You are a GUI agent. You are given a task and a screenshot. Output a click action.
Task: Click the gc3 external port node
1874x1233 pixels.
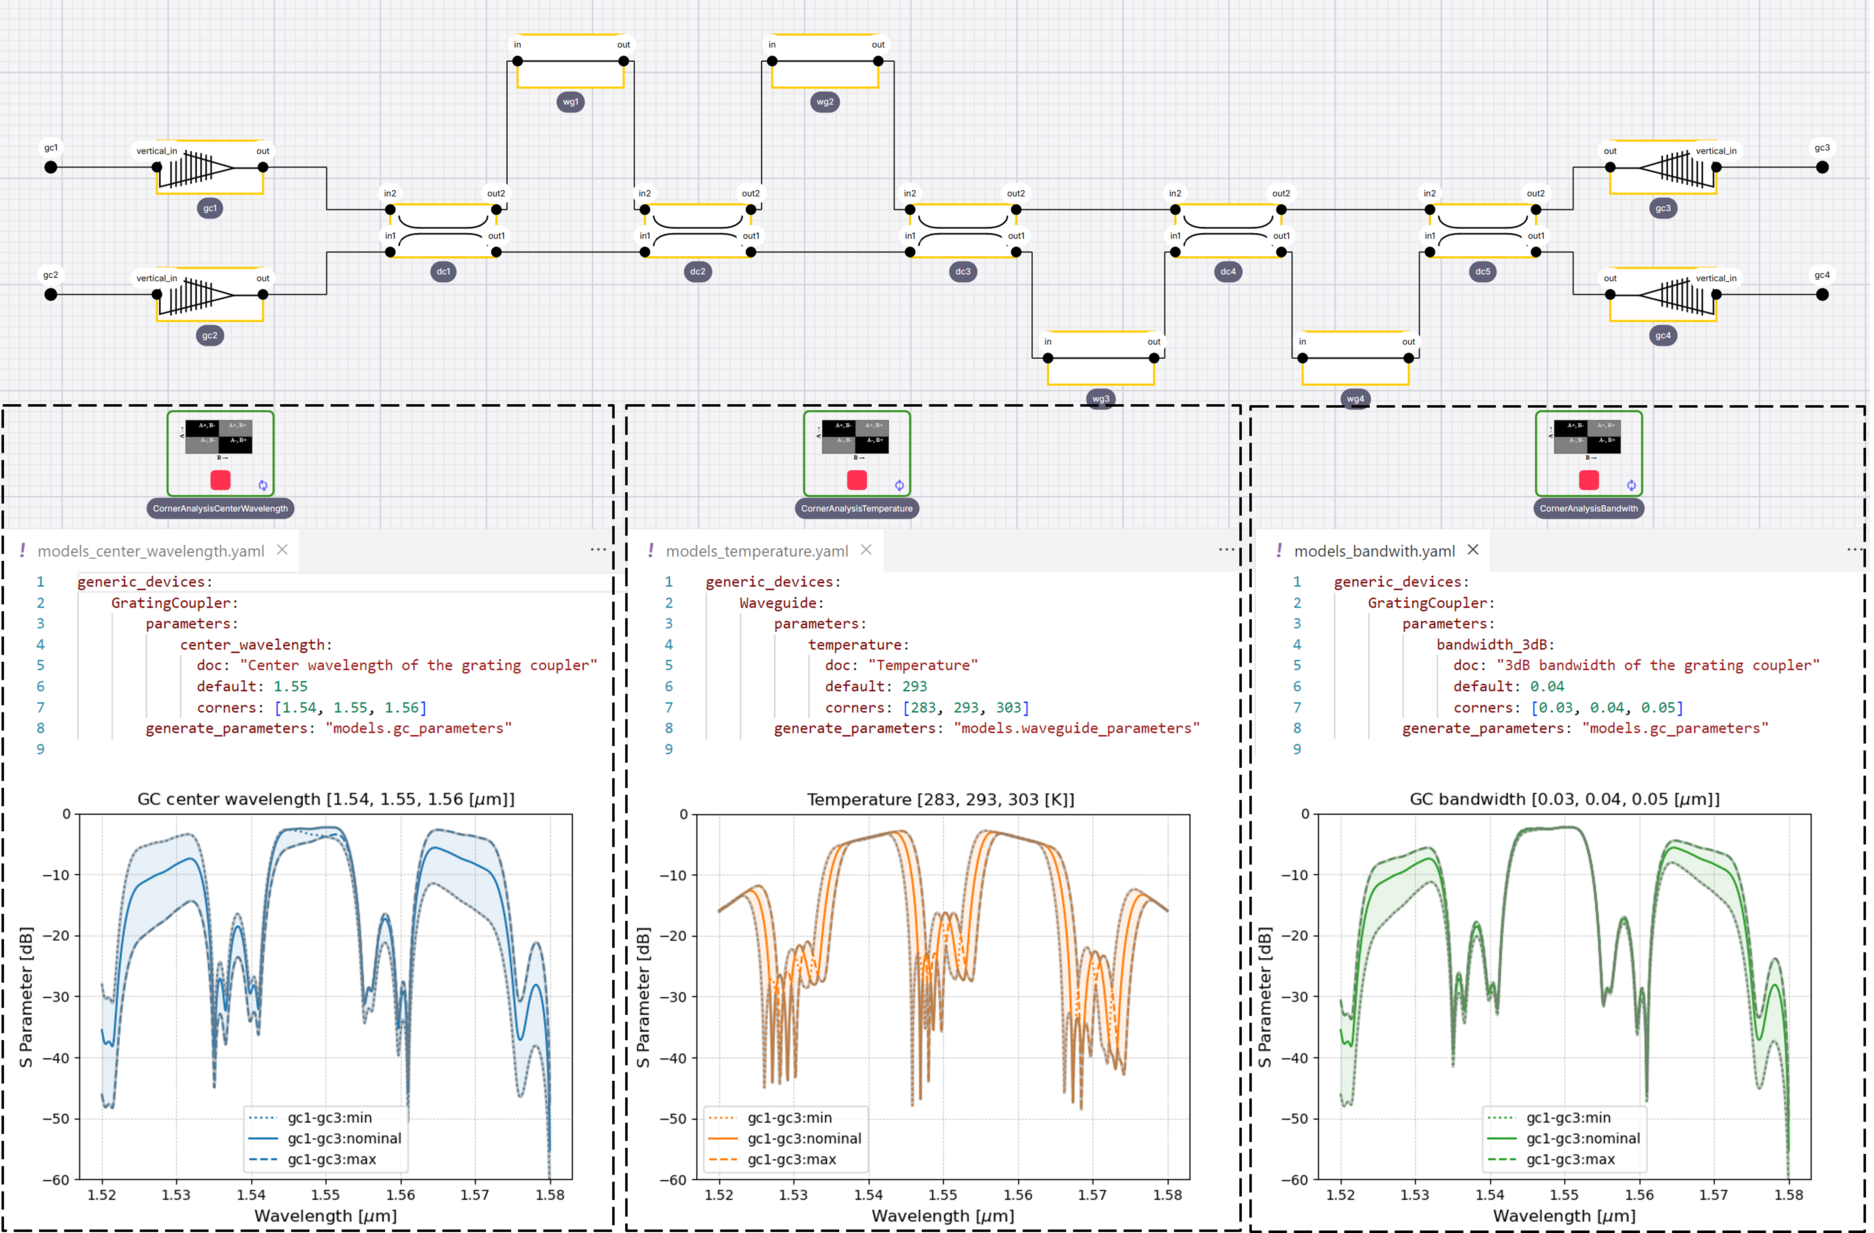[x=1822, y=167]
